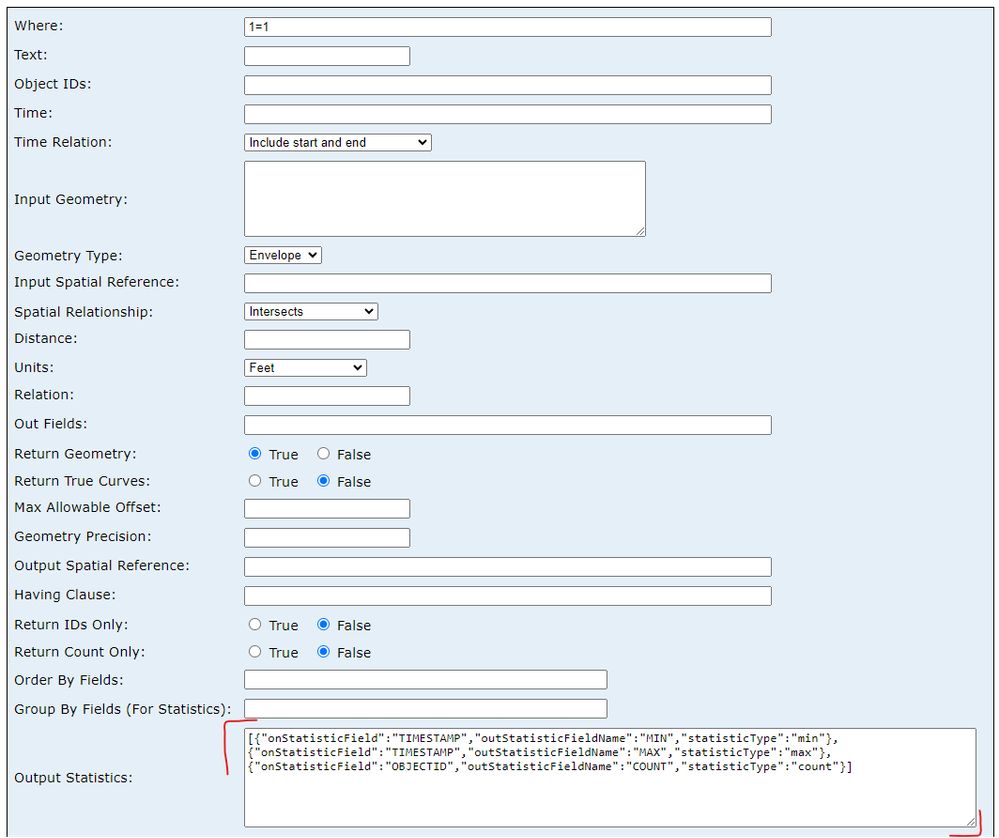This screenshot has width=999, height=838.
Task: Open the Spatial Relationship Intersects dropdown
Action: (x=311, y=312)
